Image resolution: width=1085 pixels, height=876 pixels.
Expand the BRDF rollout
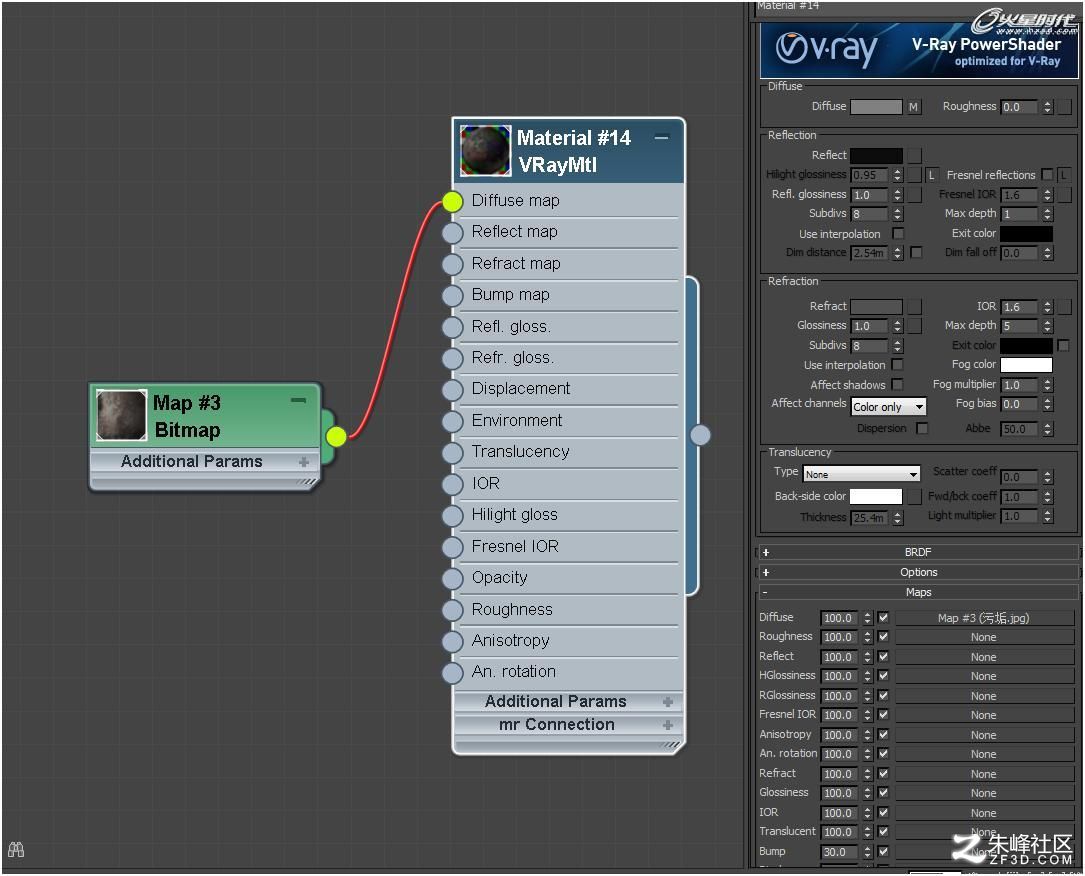tap(918, 552)
